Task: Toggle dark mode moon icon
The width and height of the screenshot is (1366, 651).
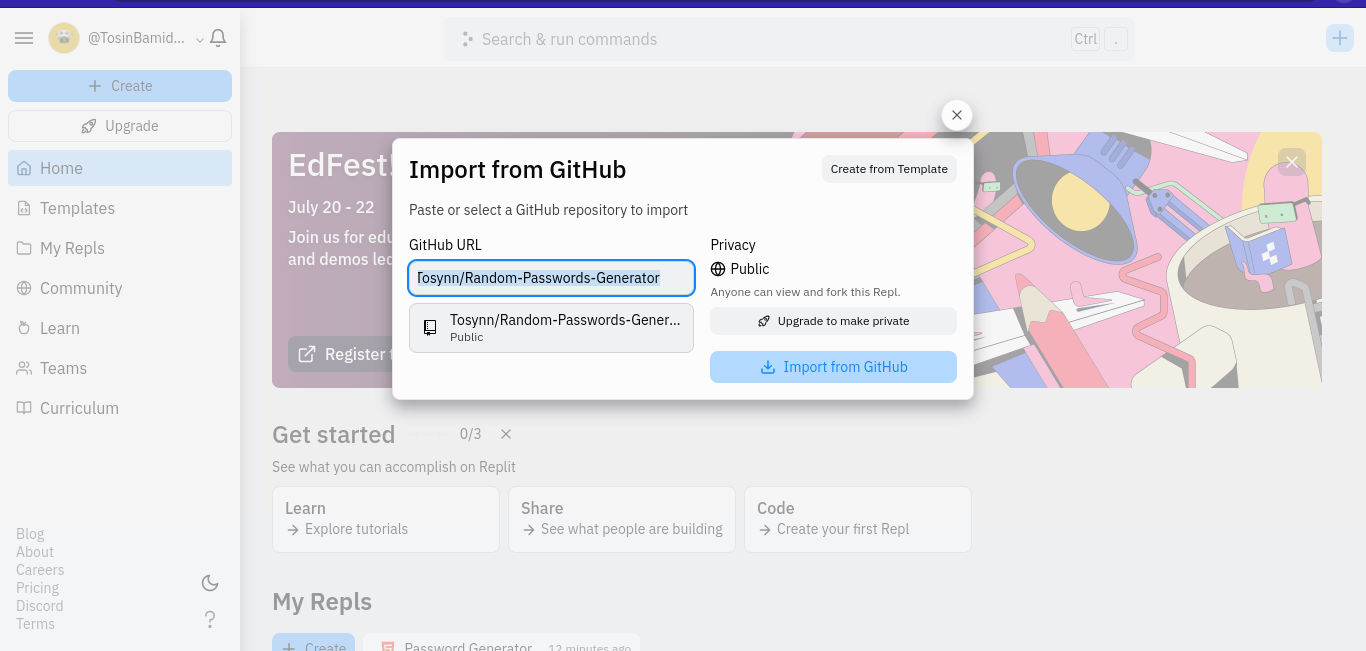Action: point(210,583)
